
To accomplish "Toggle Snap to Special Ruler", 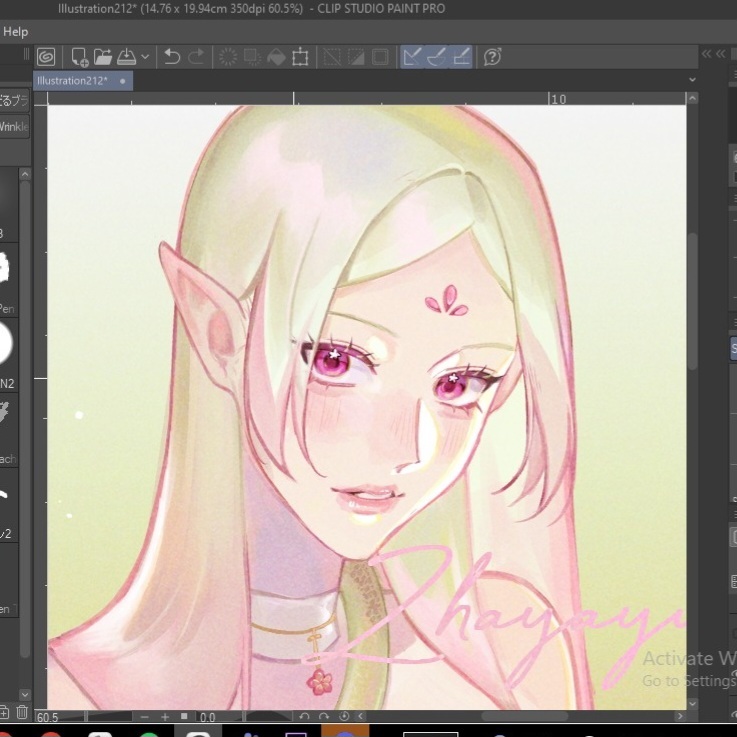I will pyautogui.click(x=436, y=57).
